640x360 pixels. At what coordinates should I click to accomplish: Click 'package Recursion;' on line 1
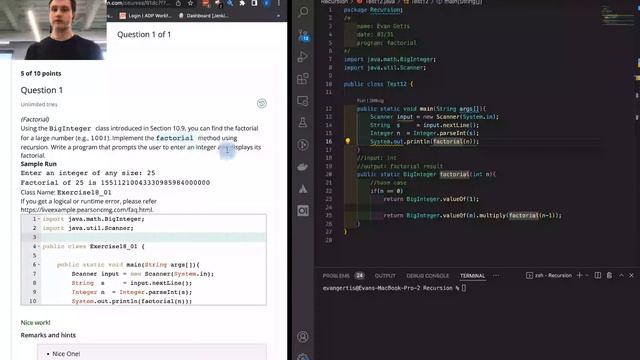373,10
